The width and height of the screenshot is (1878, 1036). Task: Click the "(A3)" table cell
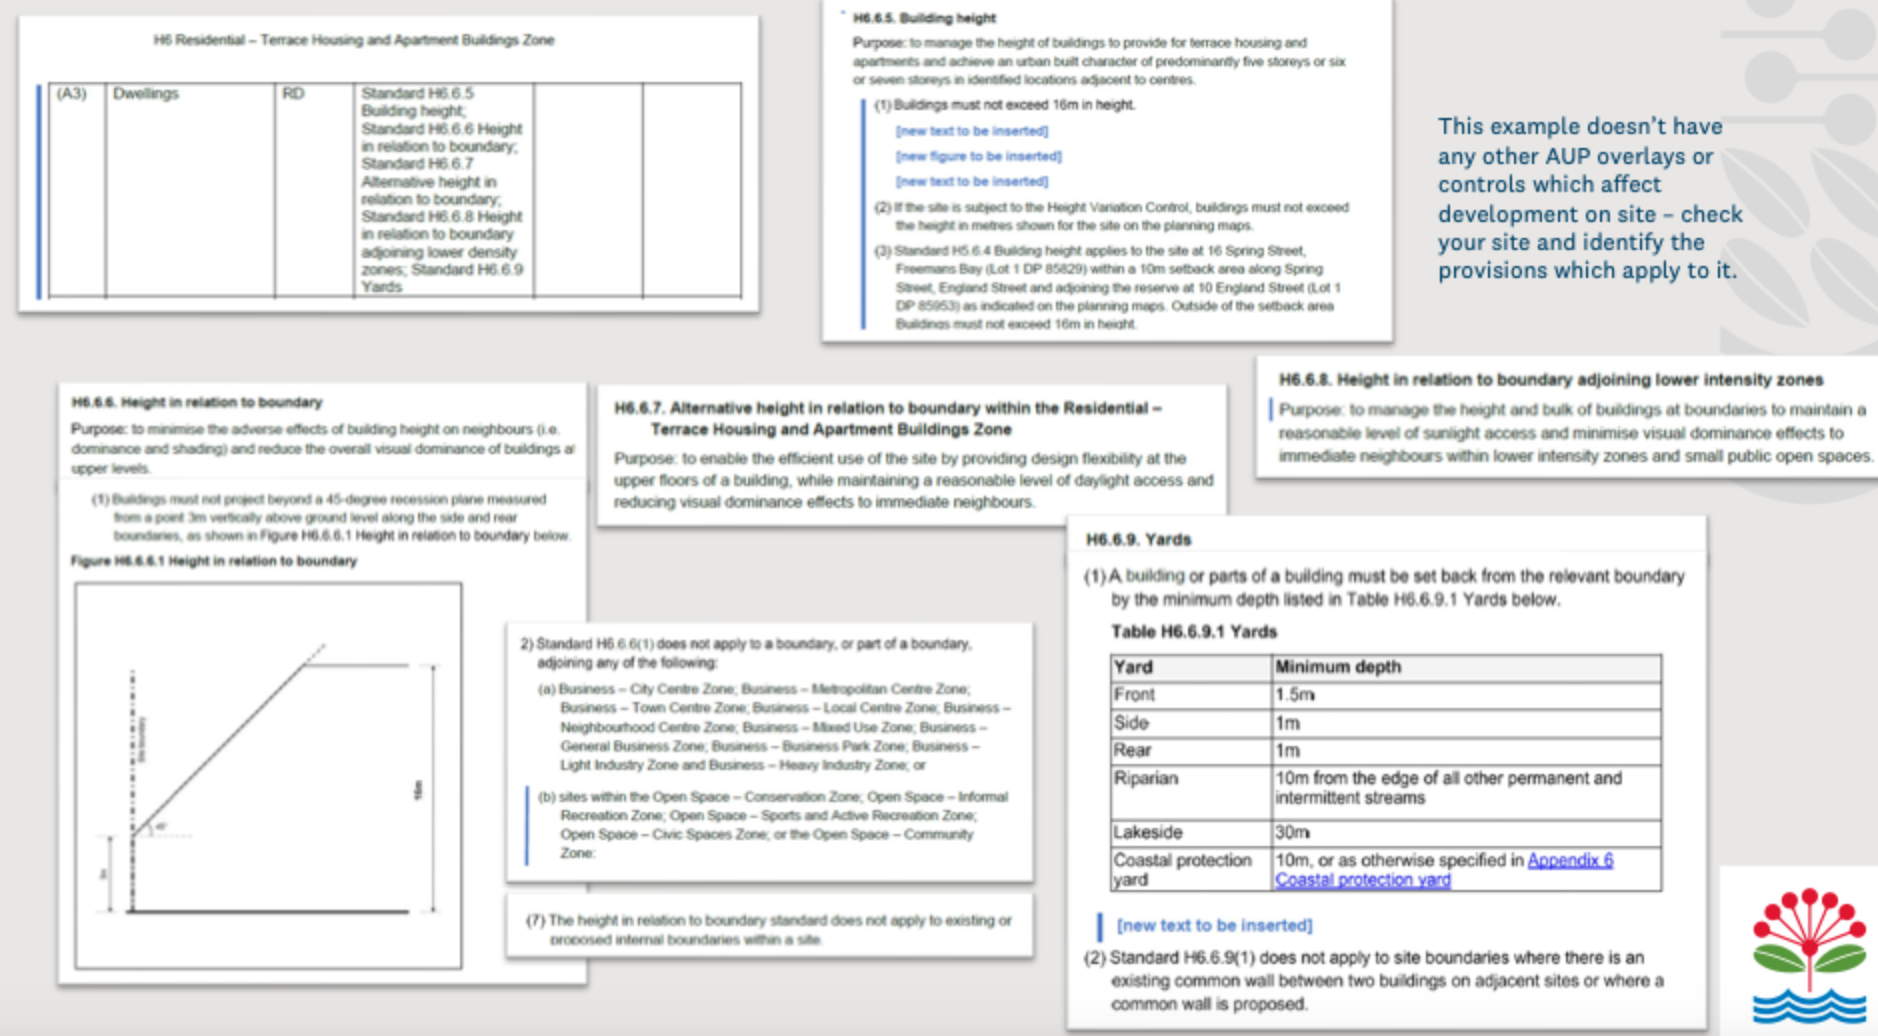point(72,94)
